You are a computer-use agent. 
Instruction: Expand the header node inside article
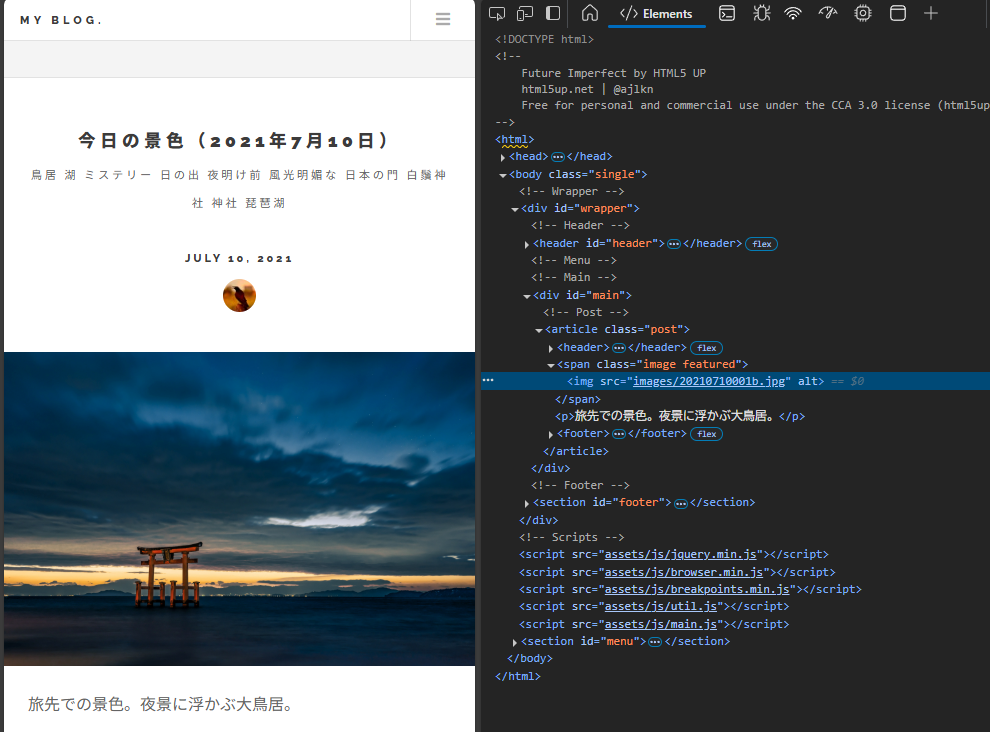click(x=551, y=349)
